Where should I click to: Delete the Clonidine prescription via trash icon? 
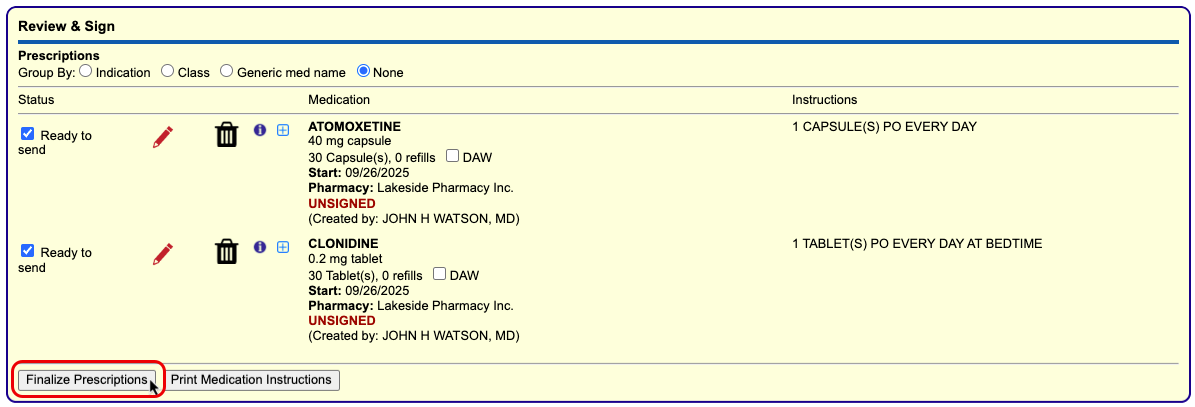(227, 252)
